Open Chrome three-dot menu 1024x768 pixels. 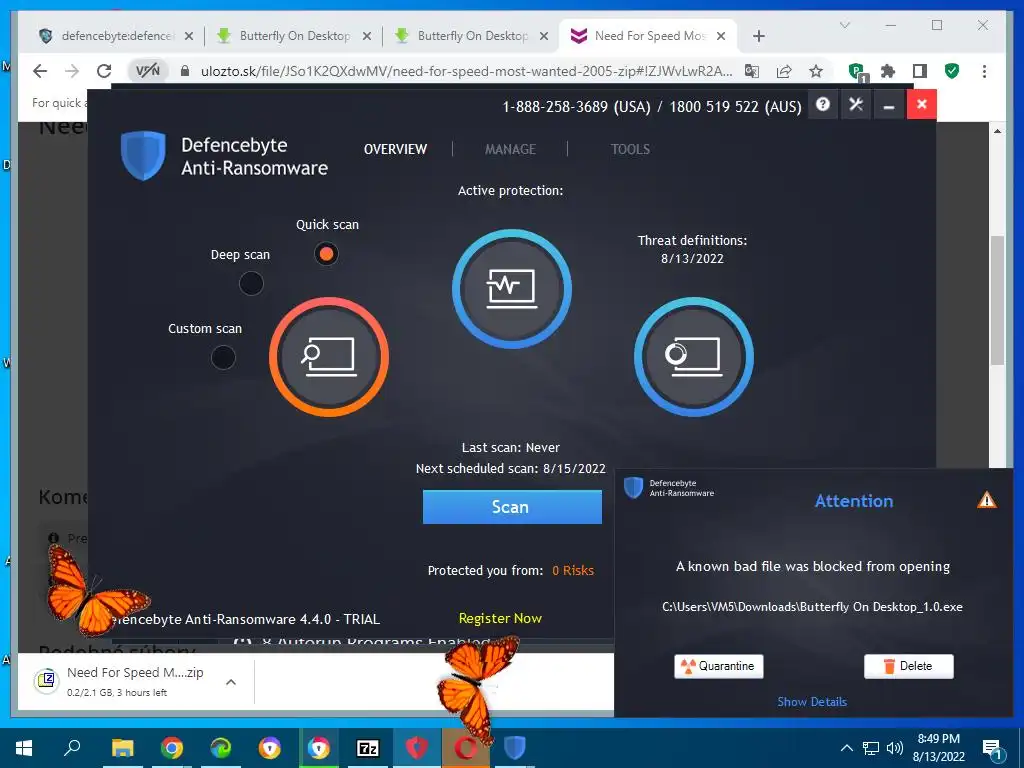(x=984, y=71)
